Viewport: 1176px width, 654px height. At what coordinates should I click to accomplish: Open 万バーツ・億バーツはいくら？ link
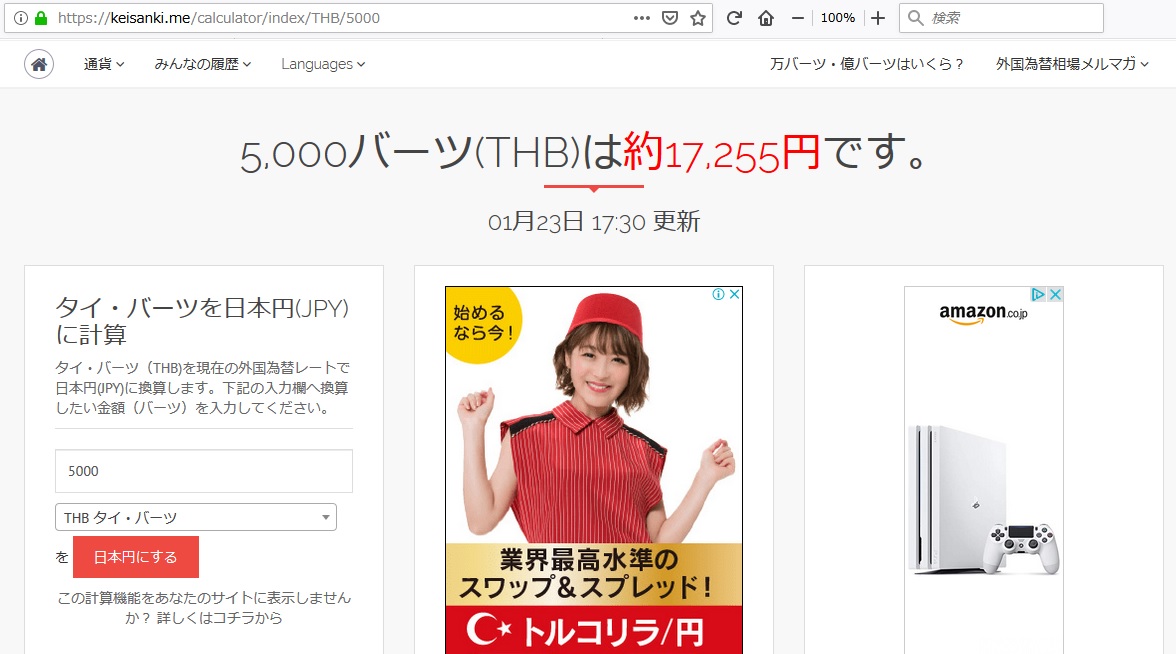coord(867,64)
